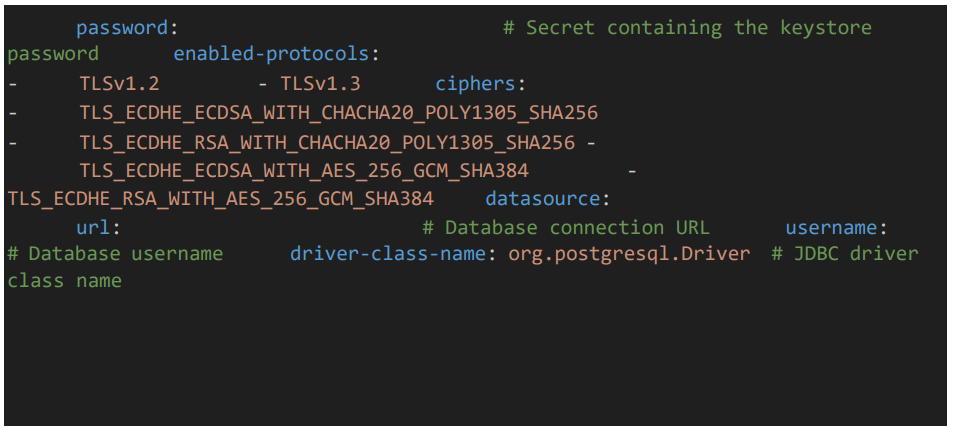Click the enabled-protocols key
Viewport: 953px width, 428px height.
pyautogui.click(x=271, y=55)
